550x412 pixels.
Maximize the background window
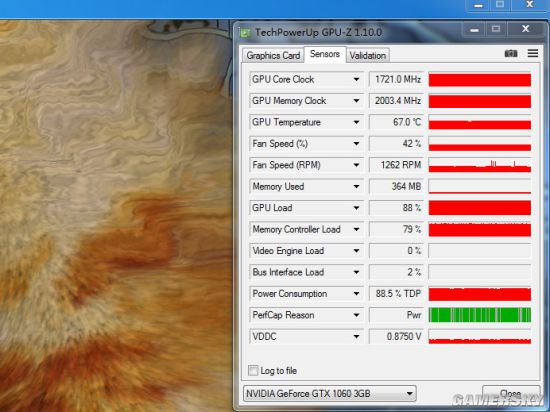pos(500,5)
